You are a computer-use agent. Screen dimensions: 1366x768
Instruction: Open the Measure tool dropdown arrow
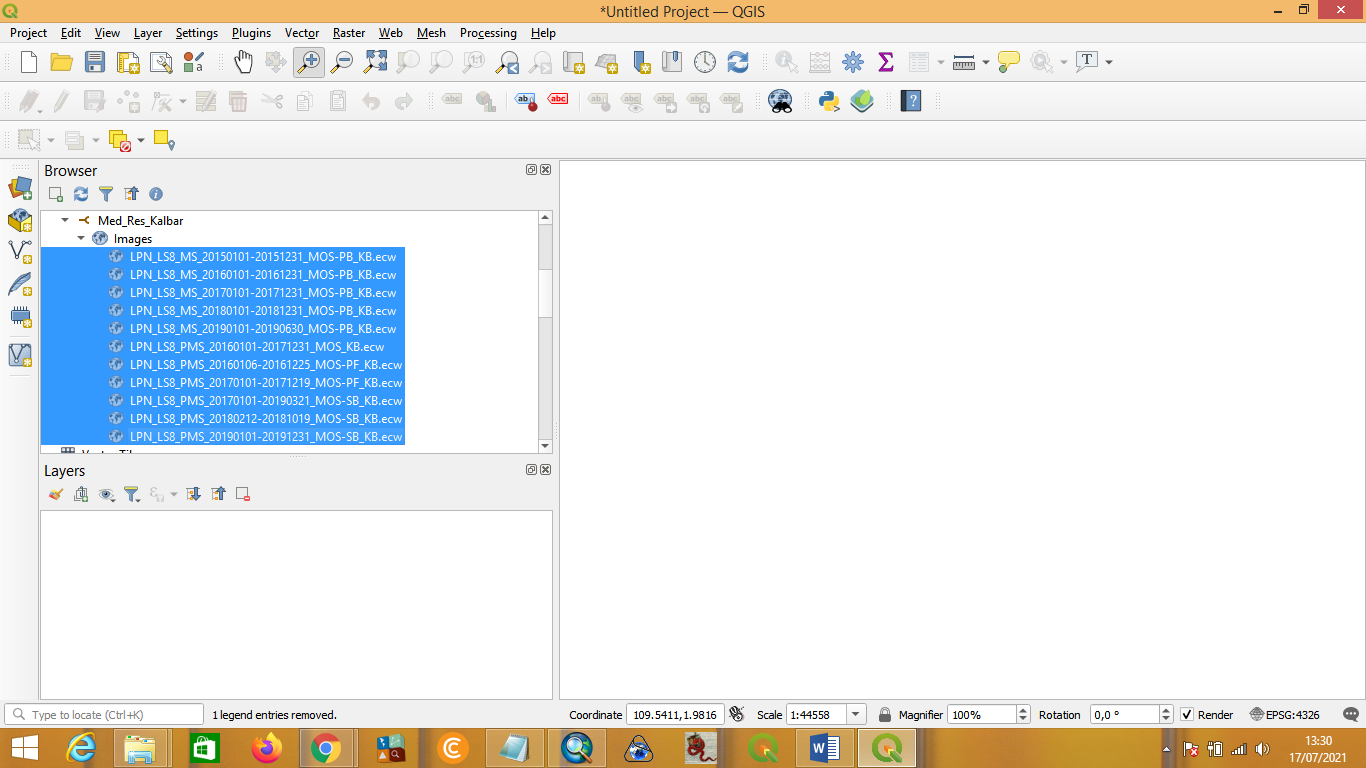click(x=986, y=62)
